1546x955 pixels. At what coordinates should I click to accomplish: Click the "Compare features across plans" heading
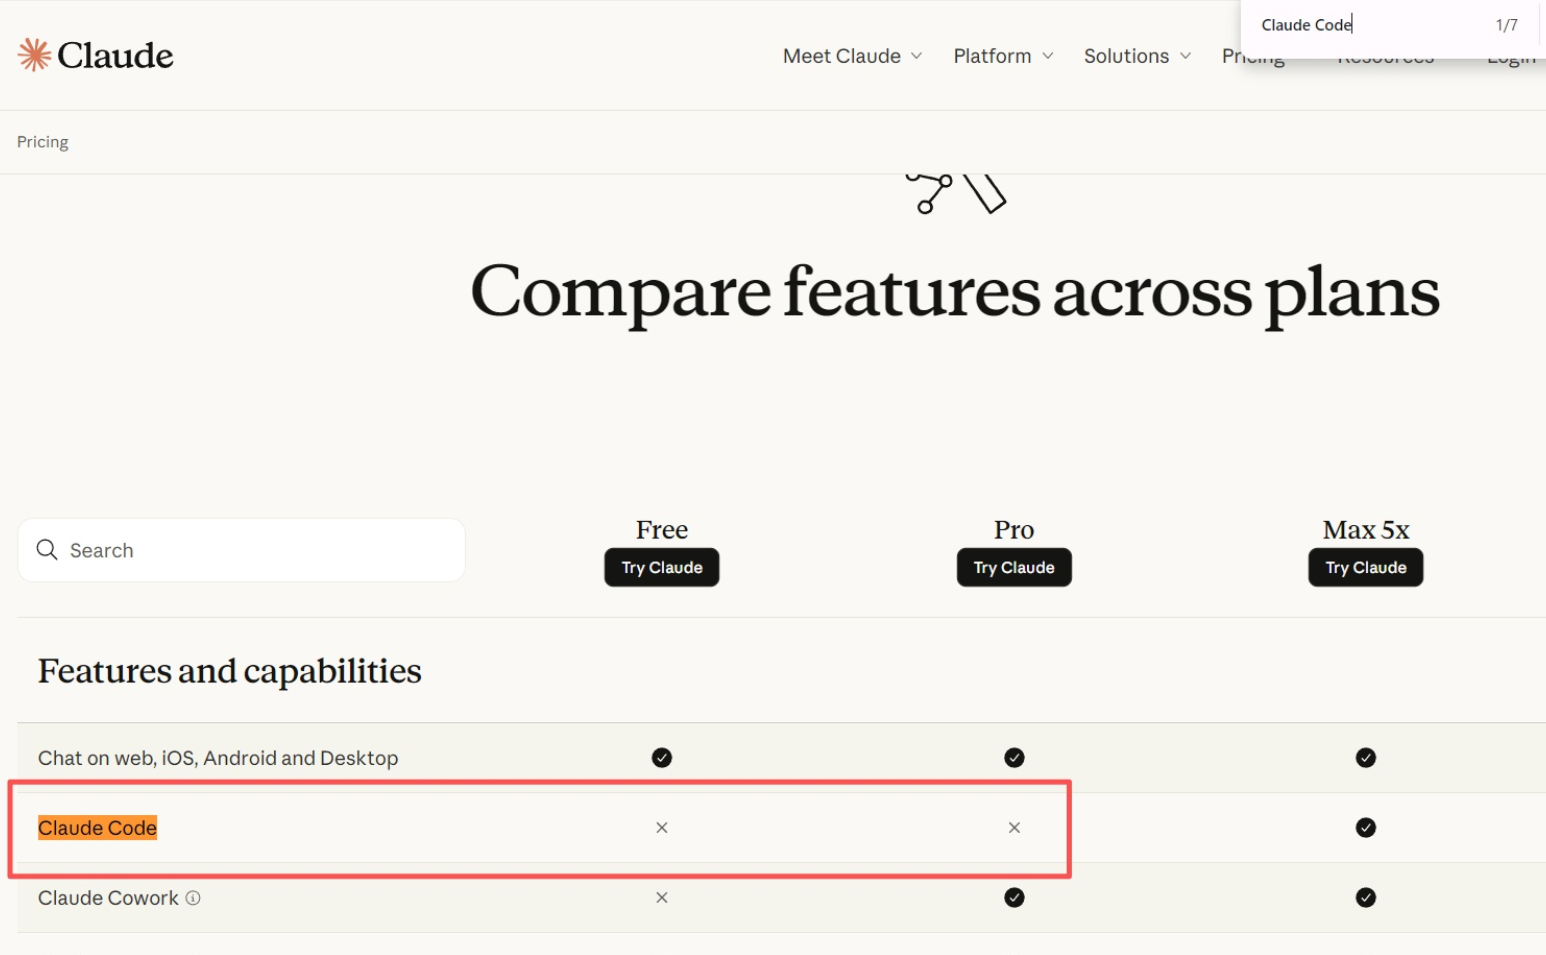coord(955,292)
